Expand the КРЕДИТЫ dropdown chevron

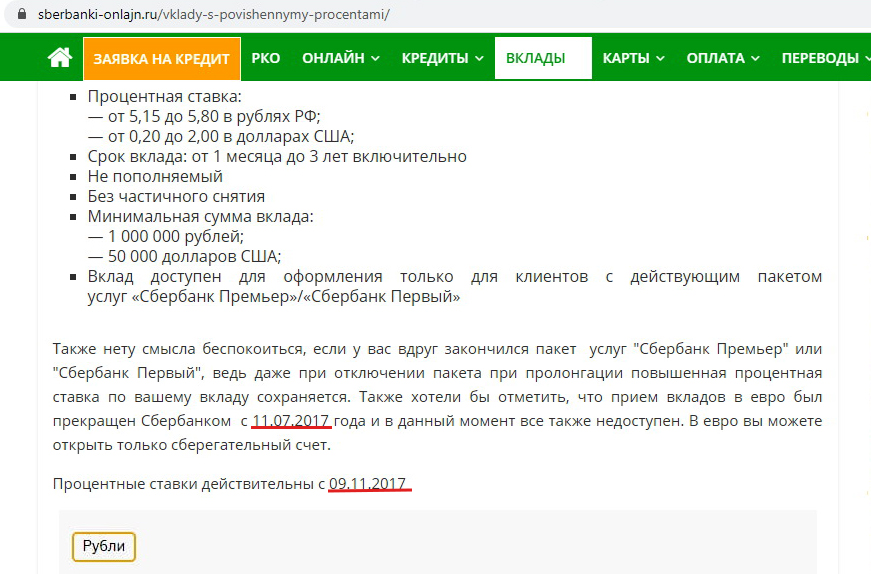479,58
